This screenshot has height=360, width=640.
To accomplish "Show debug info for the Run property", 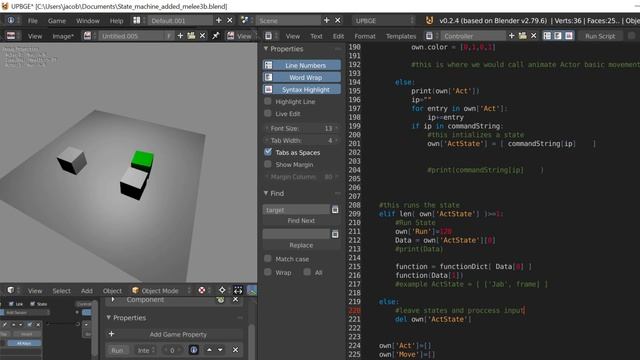I will click(x=193, y=350).
